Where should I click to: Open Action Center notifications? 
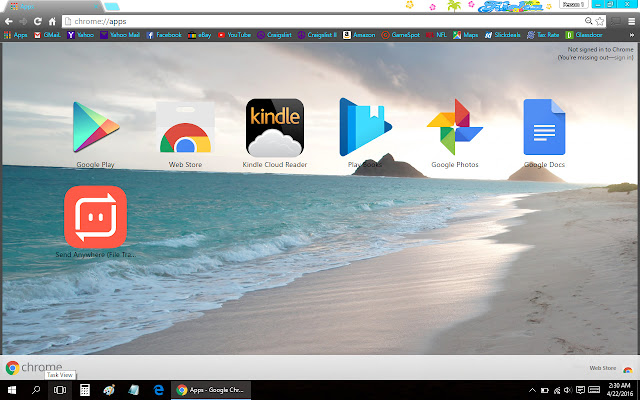pos(580,390)
